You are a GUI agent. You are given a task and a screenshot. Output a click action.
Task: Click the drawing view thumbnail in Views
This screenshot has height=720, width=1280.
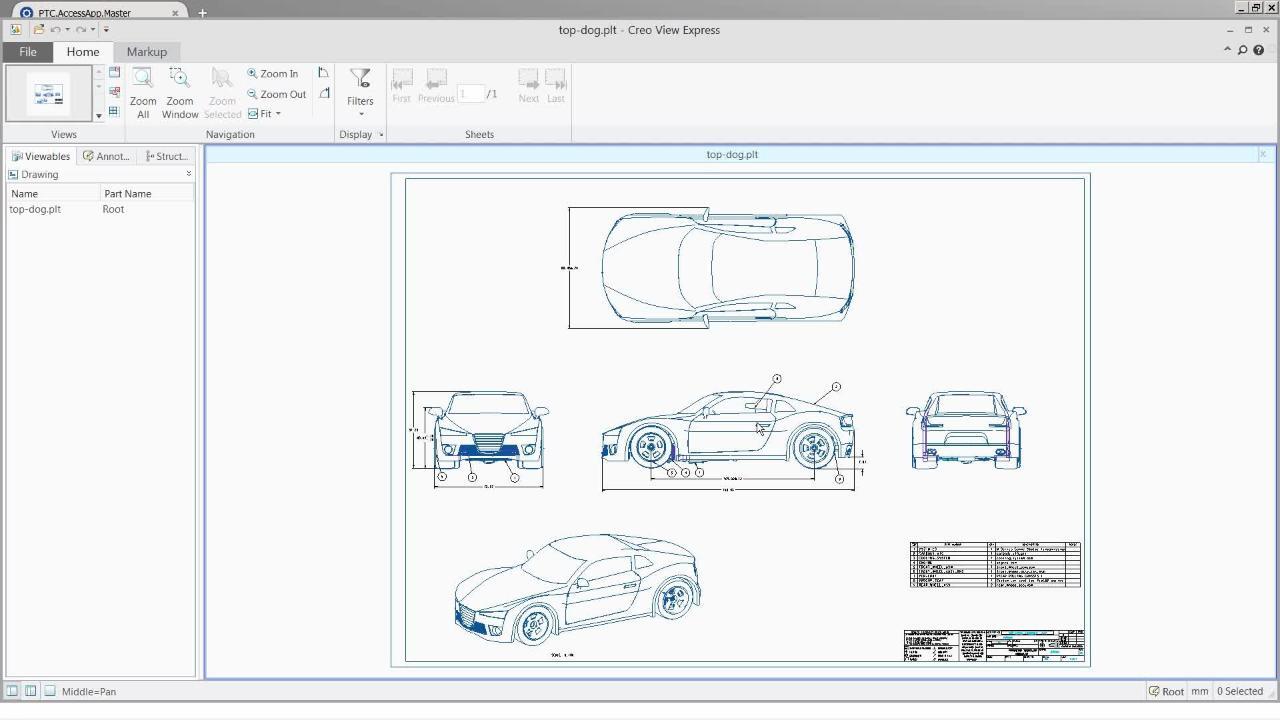point(48,94)
